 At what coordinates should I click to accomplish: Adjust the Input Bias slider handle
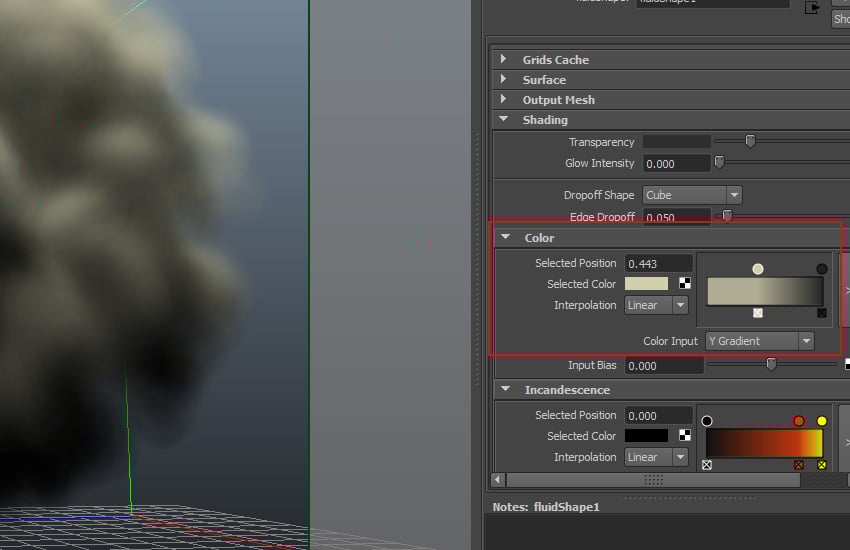(771, 364)
